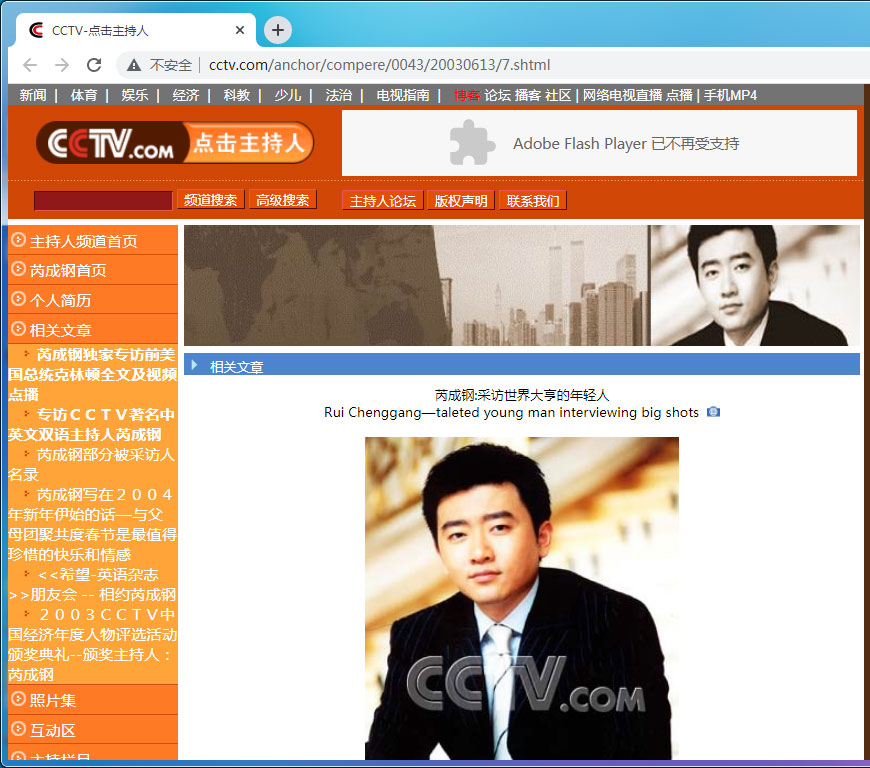870x768 pixels.
Task: Click the 高级搜索 button
Action: tap(283, 200)
